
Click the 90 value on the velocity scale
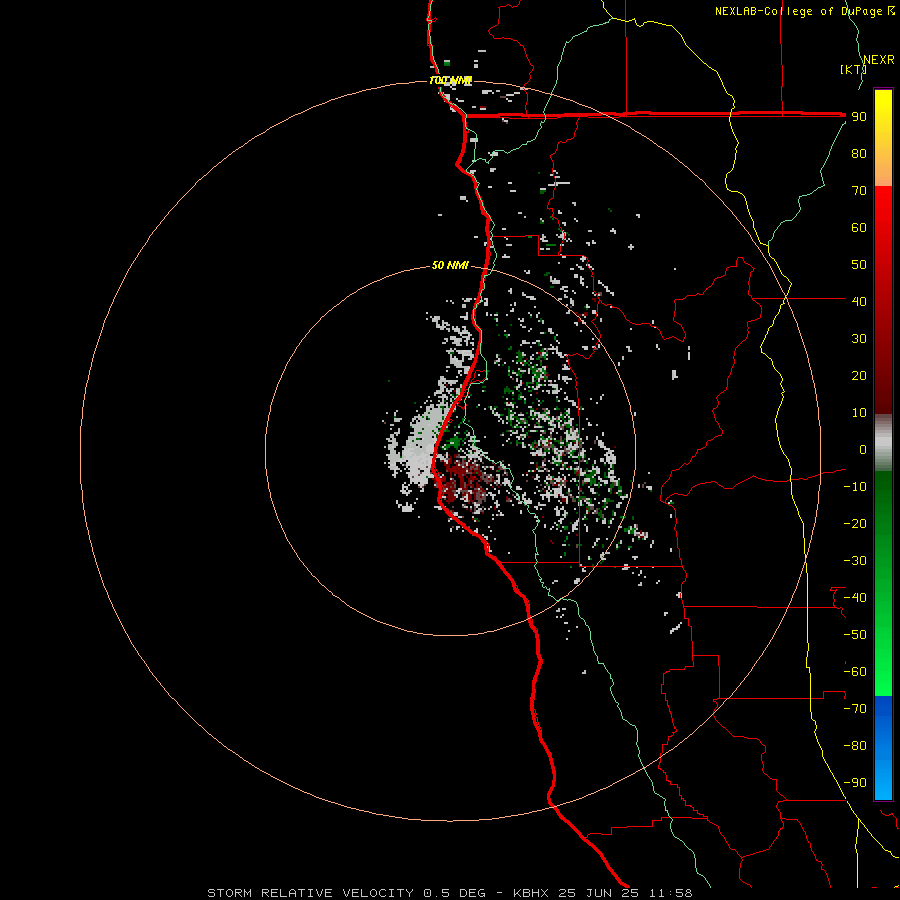[x=859, y=117]
